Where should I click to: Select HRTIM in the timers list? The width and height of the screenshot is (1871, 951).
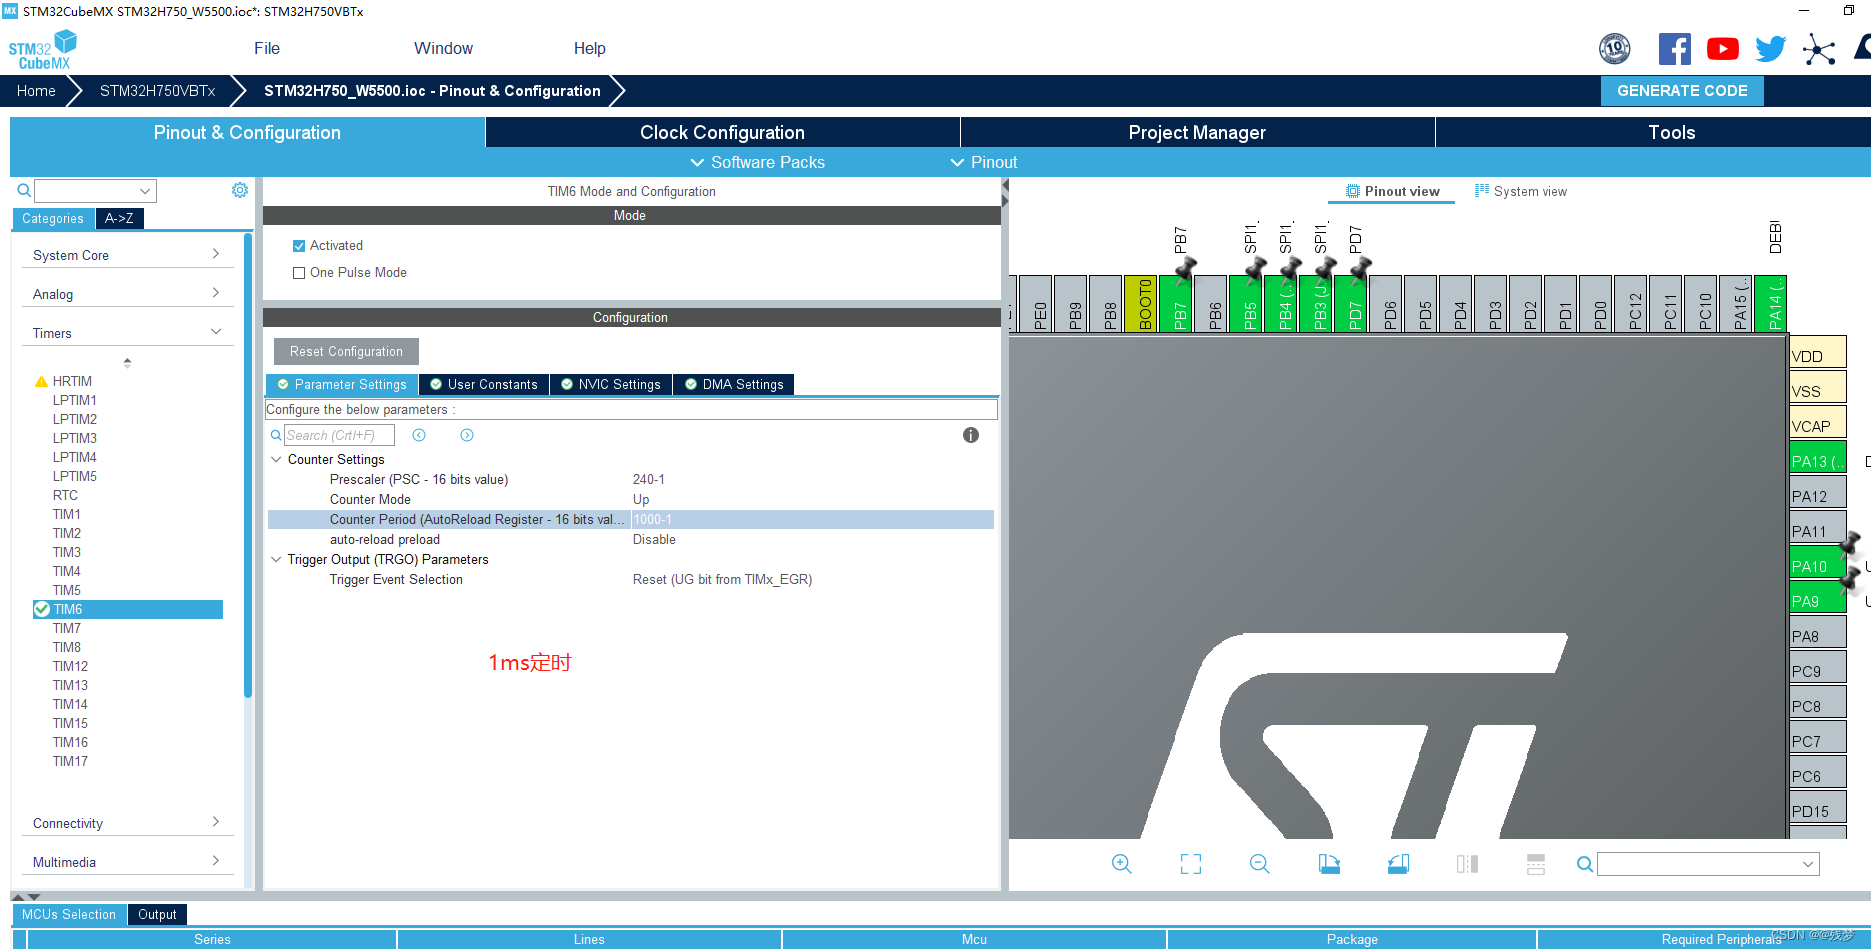72,381
